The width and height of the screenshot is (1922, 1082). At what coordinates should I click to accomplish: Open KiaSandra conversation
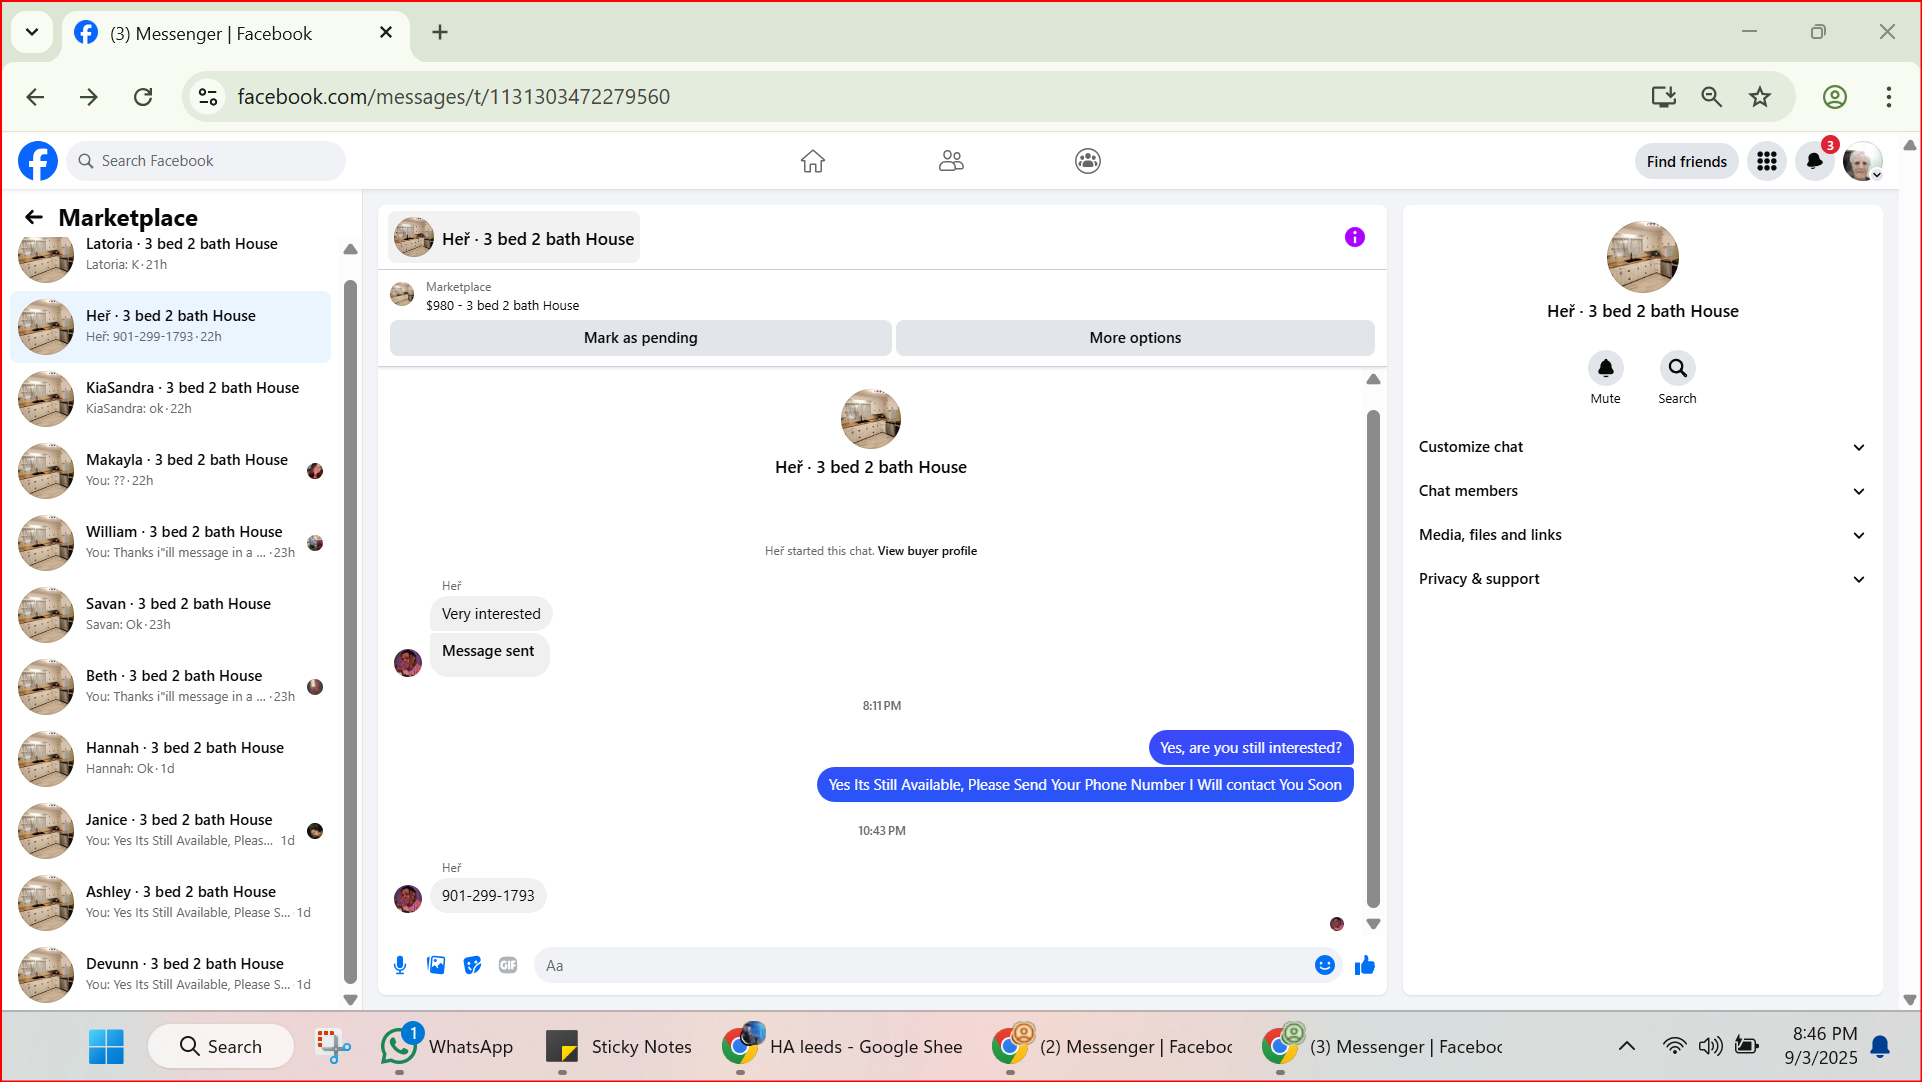pos(170,398)
